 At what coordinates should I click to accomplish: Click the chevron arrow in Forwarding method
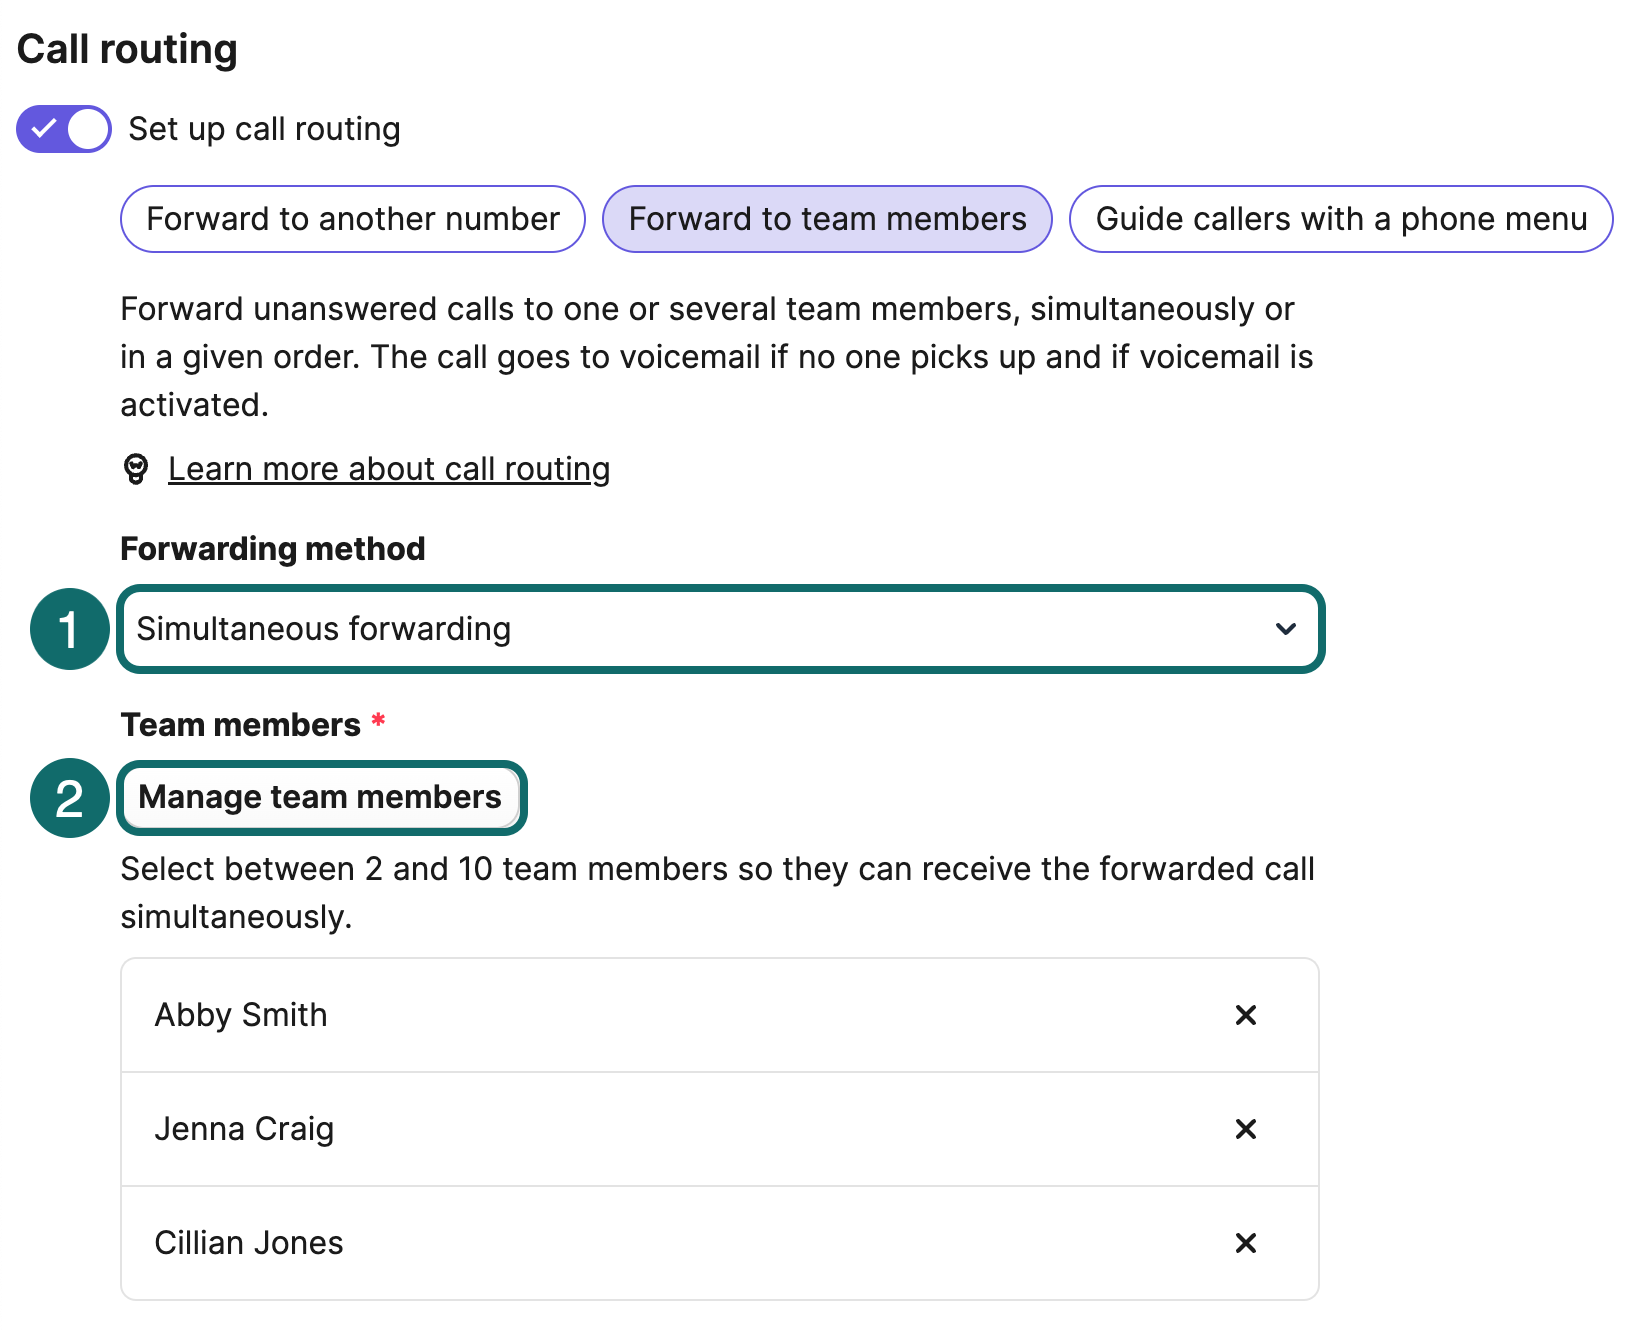pyautogui.click(x=1286, y=629)
